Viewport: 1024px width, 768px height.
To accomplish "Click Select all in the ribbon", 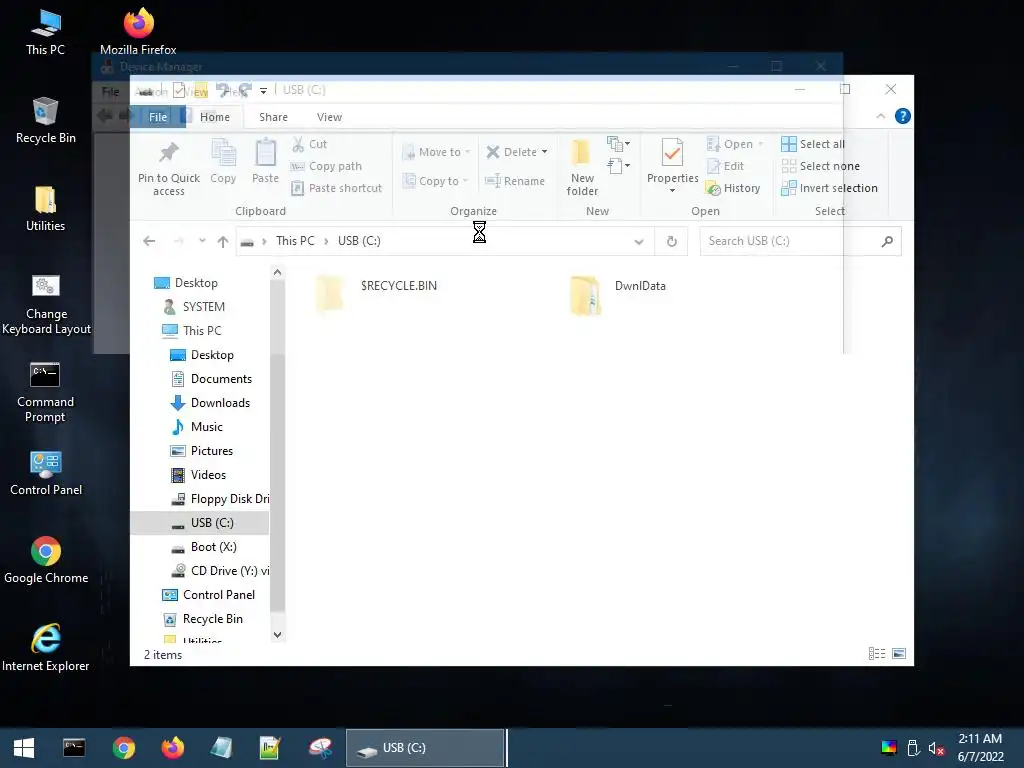I will (x=813, y=144).
